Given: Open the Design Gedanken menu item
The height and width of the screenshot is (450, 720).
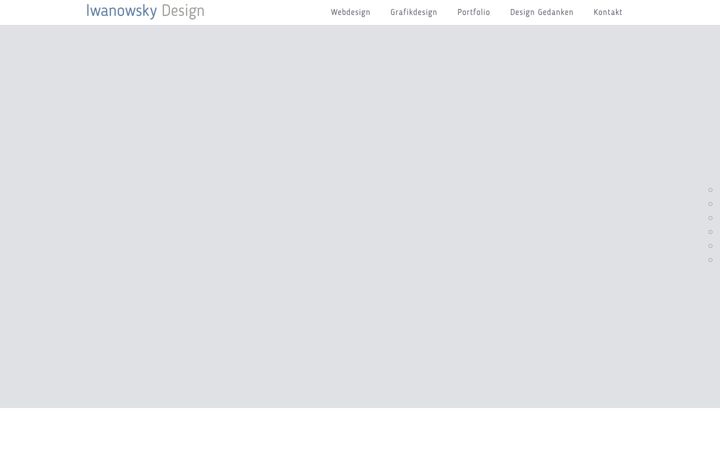Looking at the screenshot, I should click(x=541, y=12).
